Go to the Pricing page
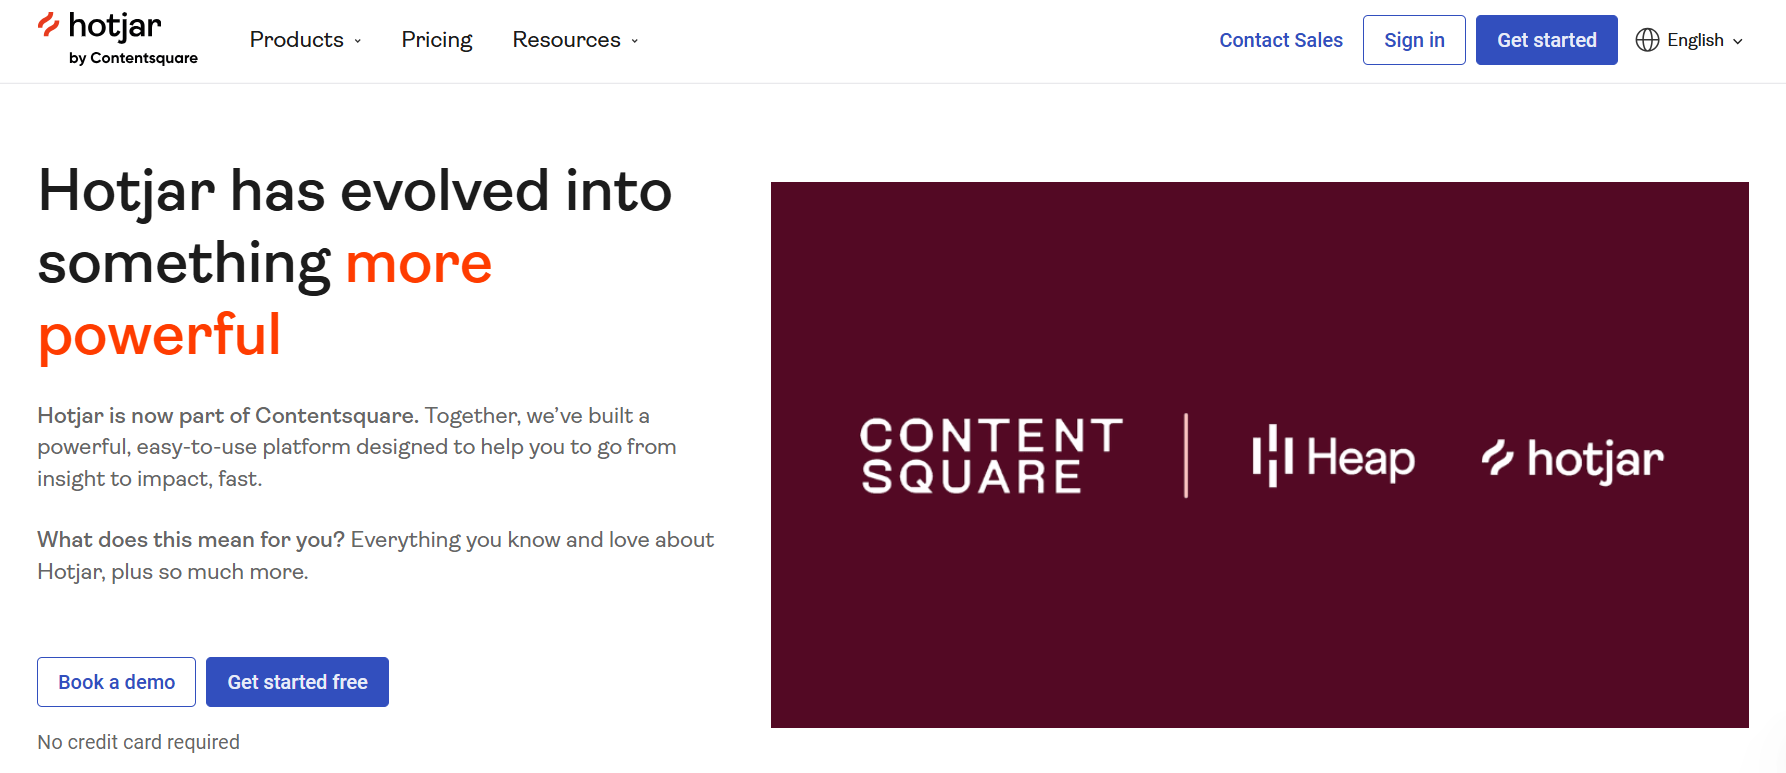Viewport: 1786px width, 773px height. point(437,40)
